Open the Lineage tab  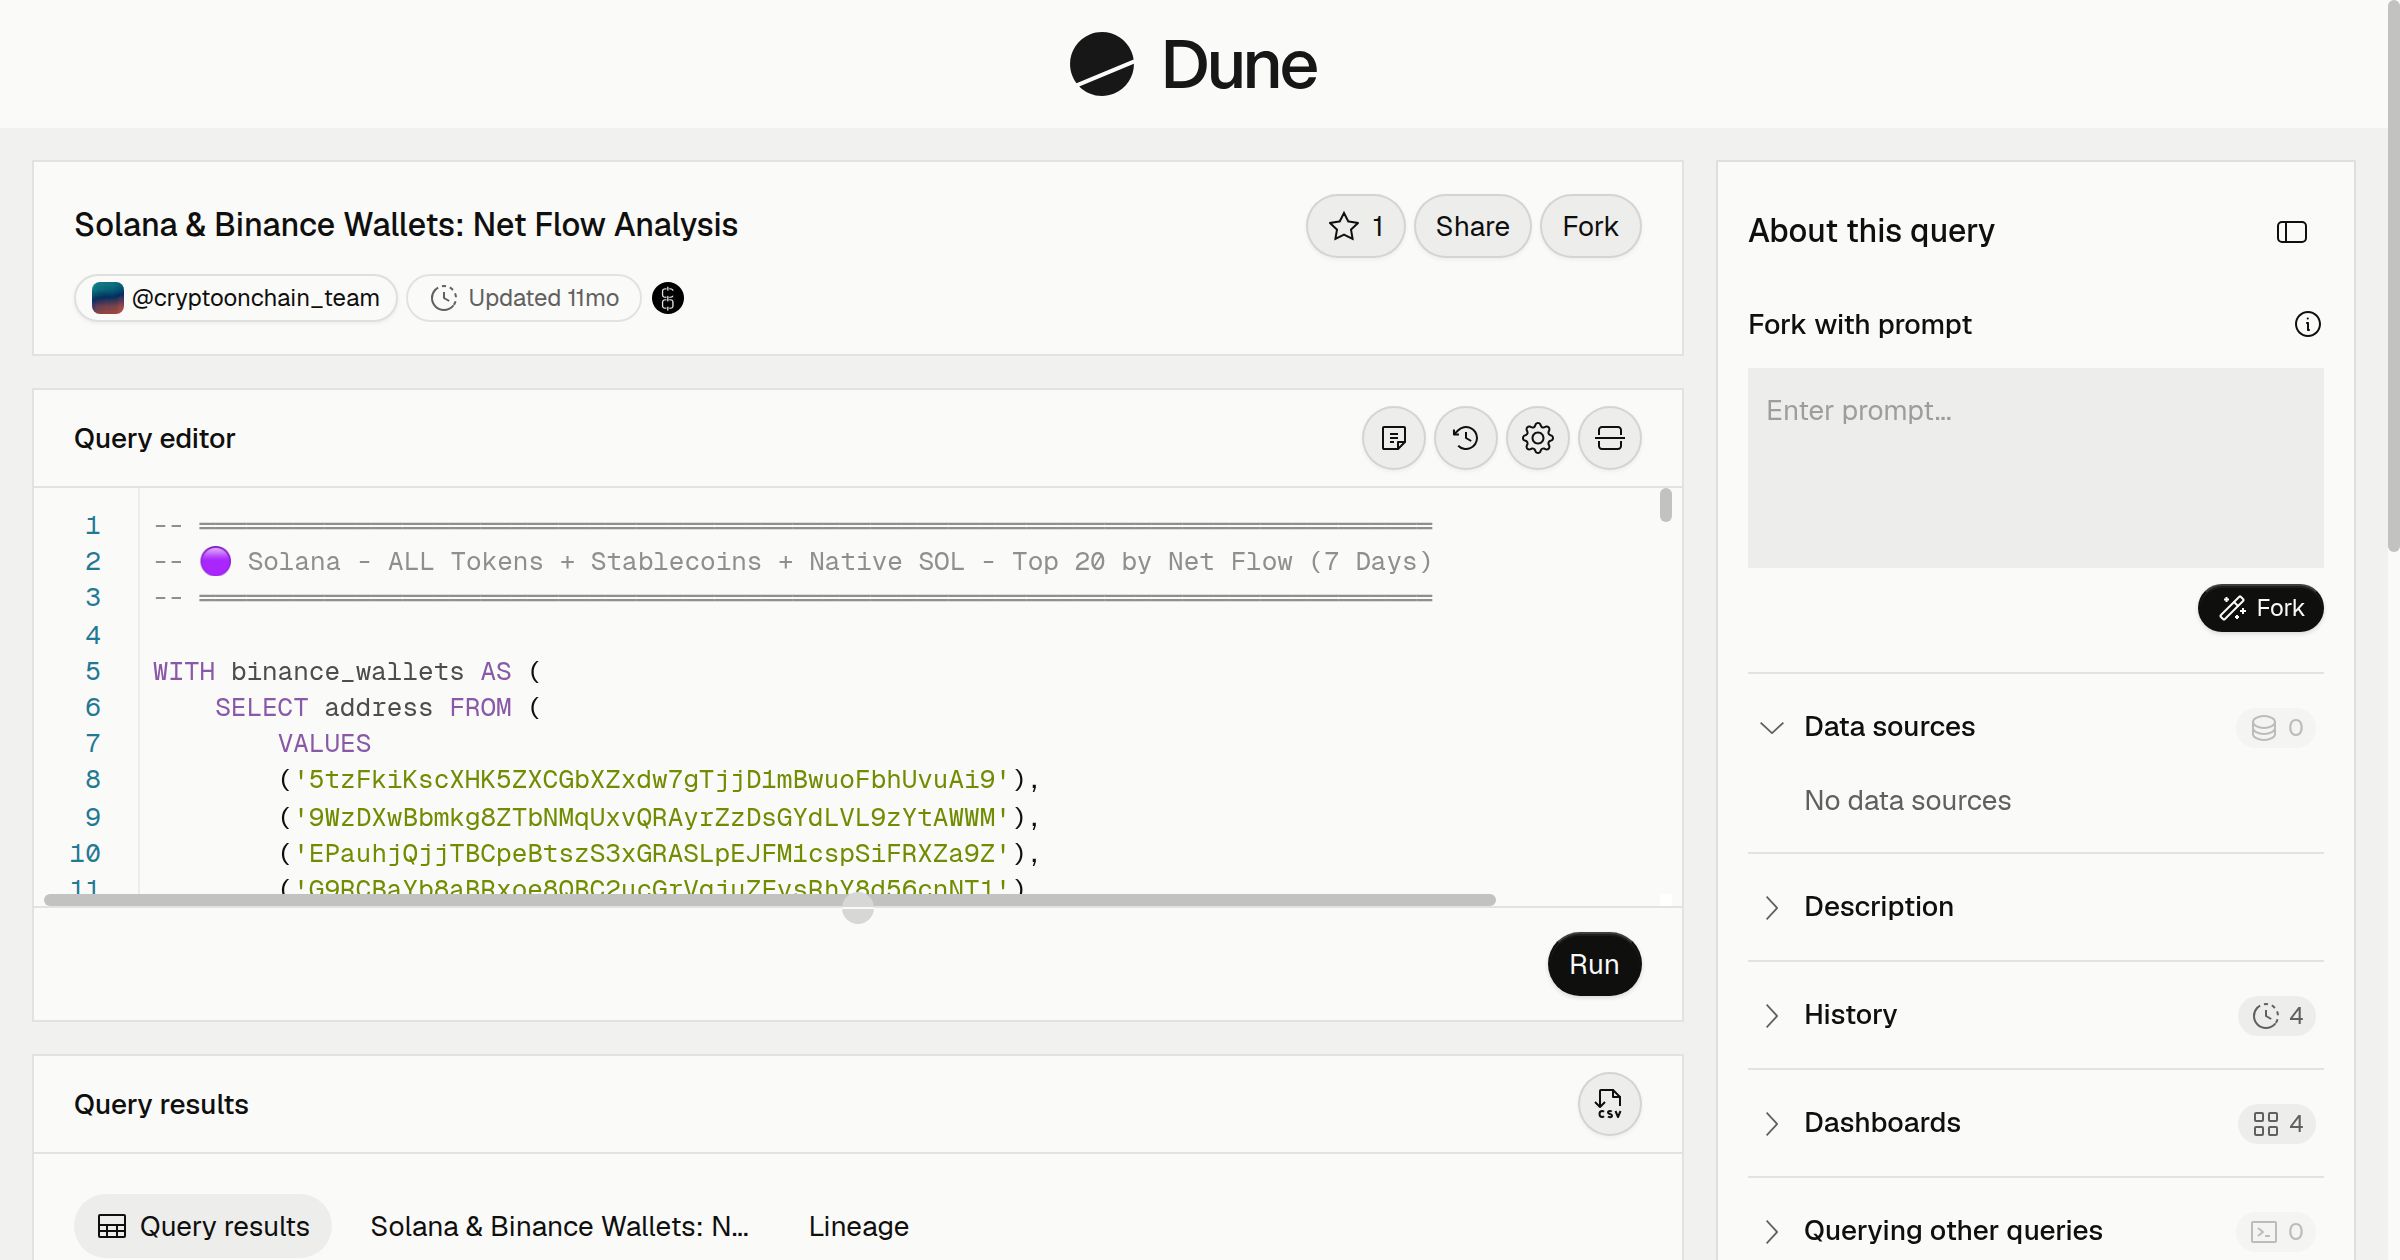click(858, 1226)
